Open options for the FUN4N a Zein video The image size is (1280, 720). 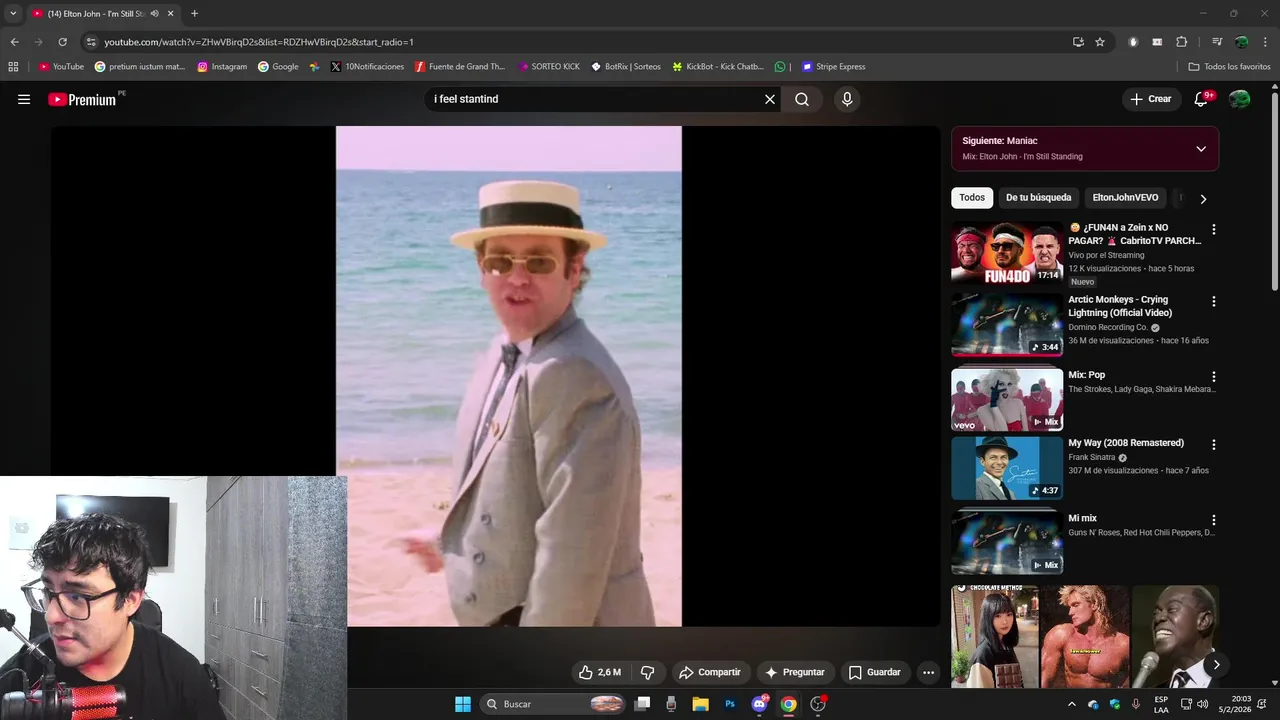click(x=1214, y=229)
